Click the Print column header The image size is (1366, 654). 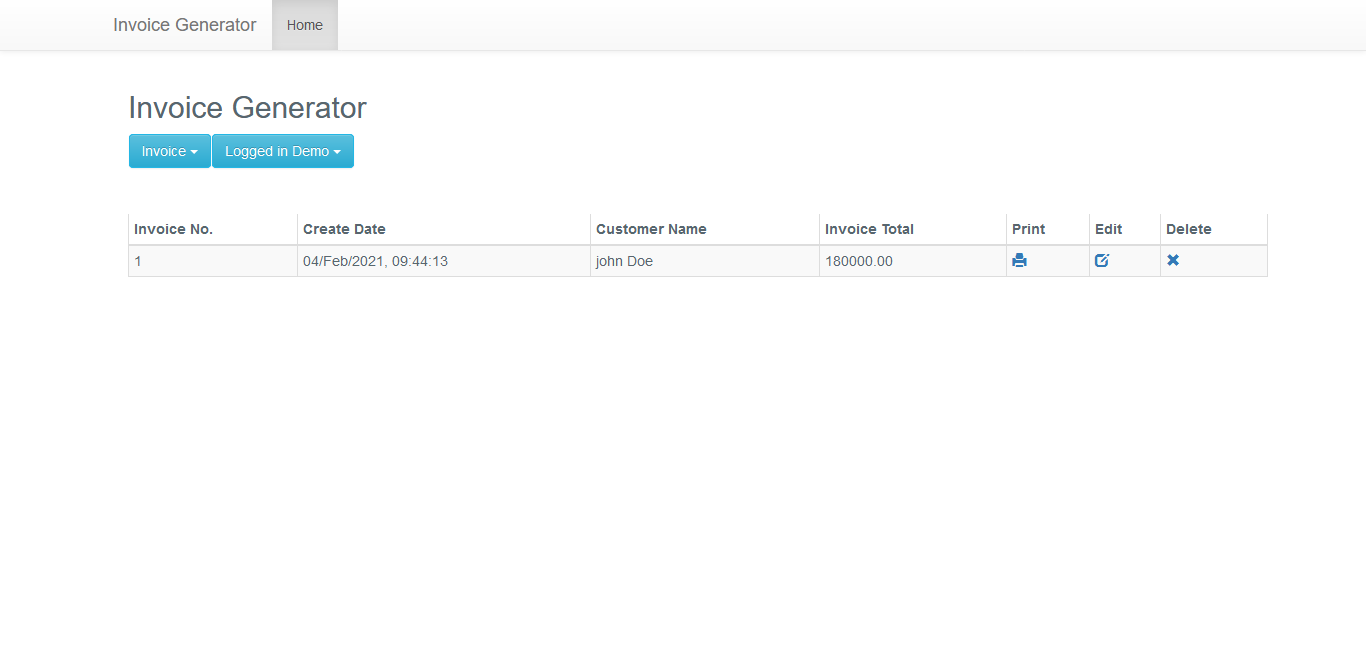click(1048, 229)
